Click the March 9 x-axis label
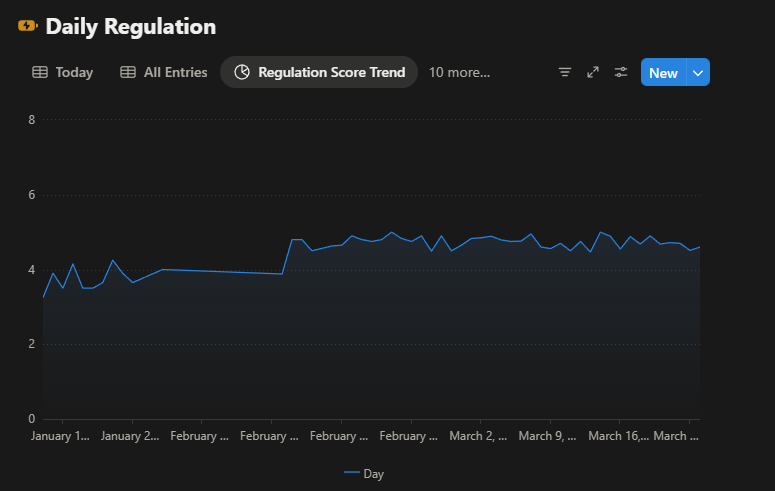This screenshot has height=491, width=775. point(547,436)
